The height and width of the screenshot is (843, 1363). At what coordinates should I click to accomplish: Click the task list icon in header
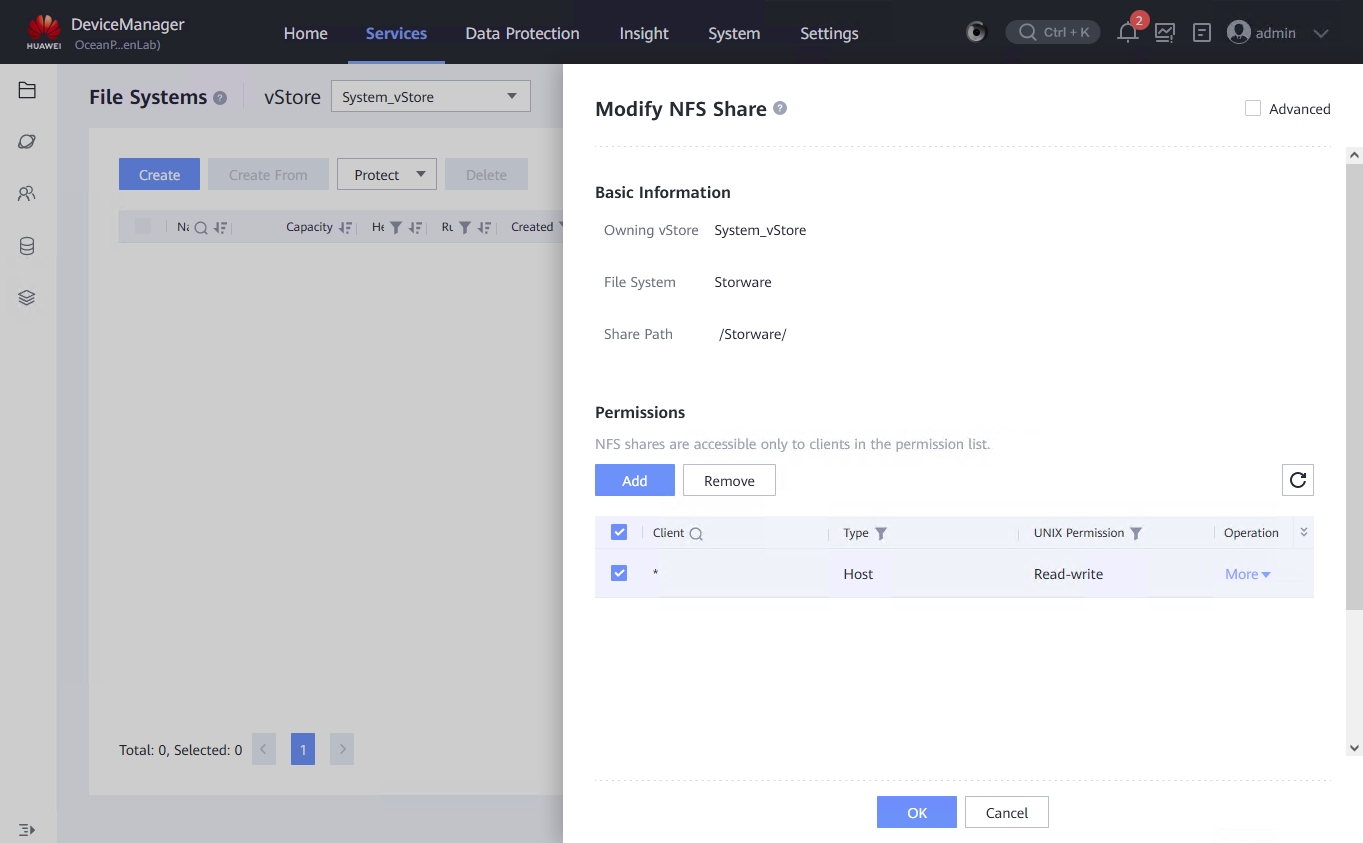1202,33
